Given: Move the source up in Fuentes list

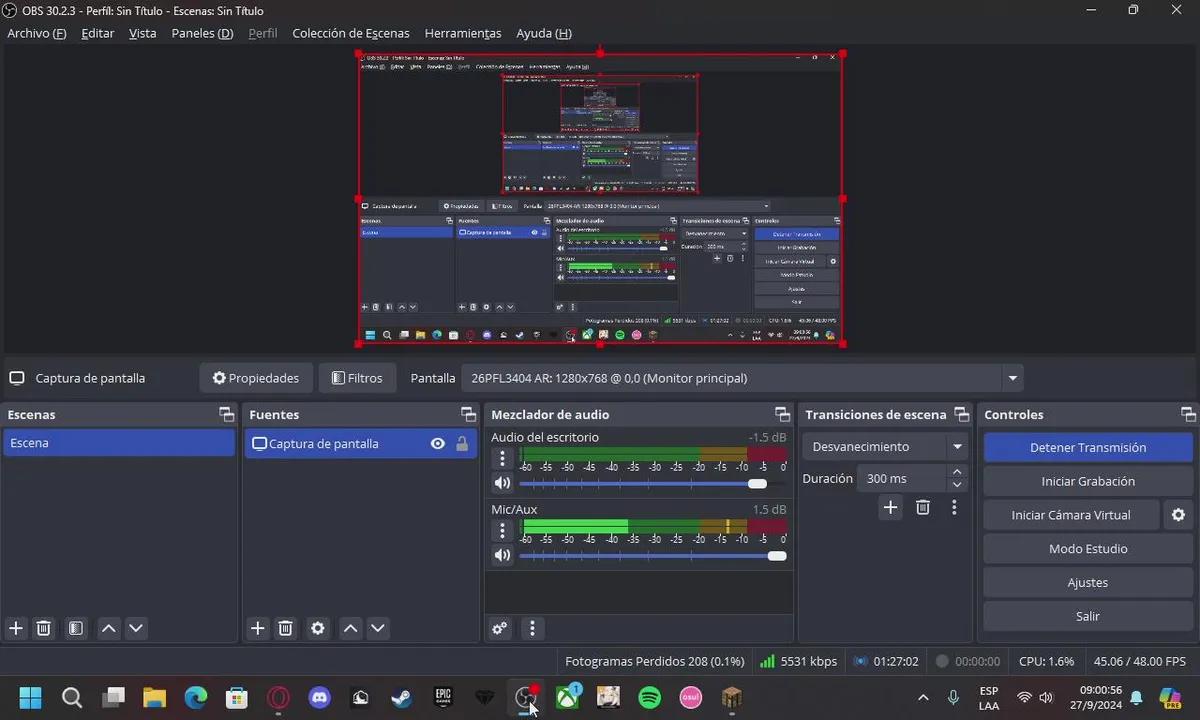Looking at the screenshot, I should [x=350, y=628].
